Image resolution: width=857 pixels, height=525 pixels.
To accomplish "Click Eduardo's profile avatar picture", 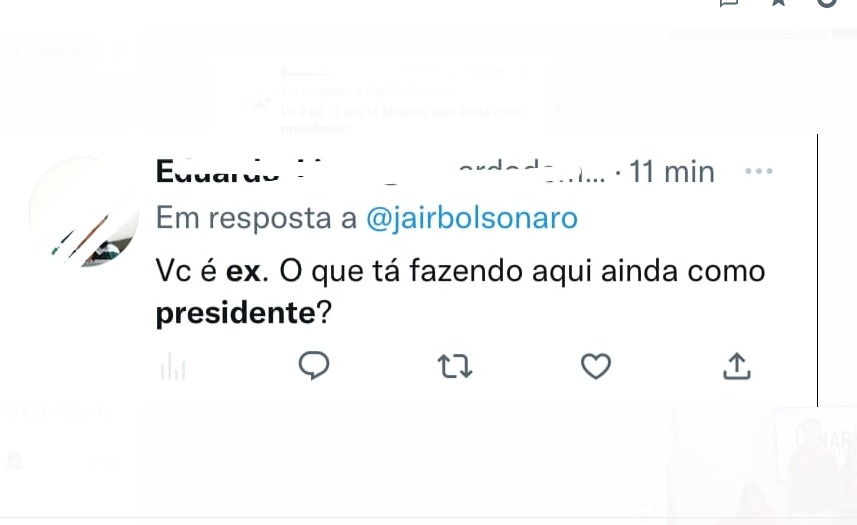I will click(x=85, y=212).
